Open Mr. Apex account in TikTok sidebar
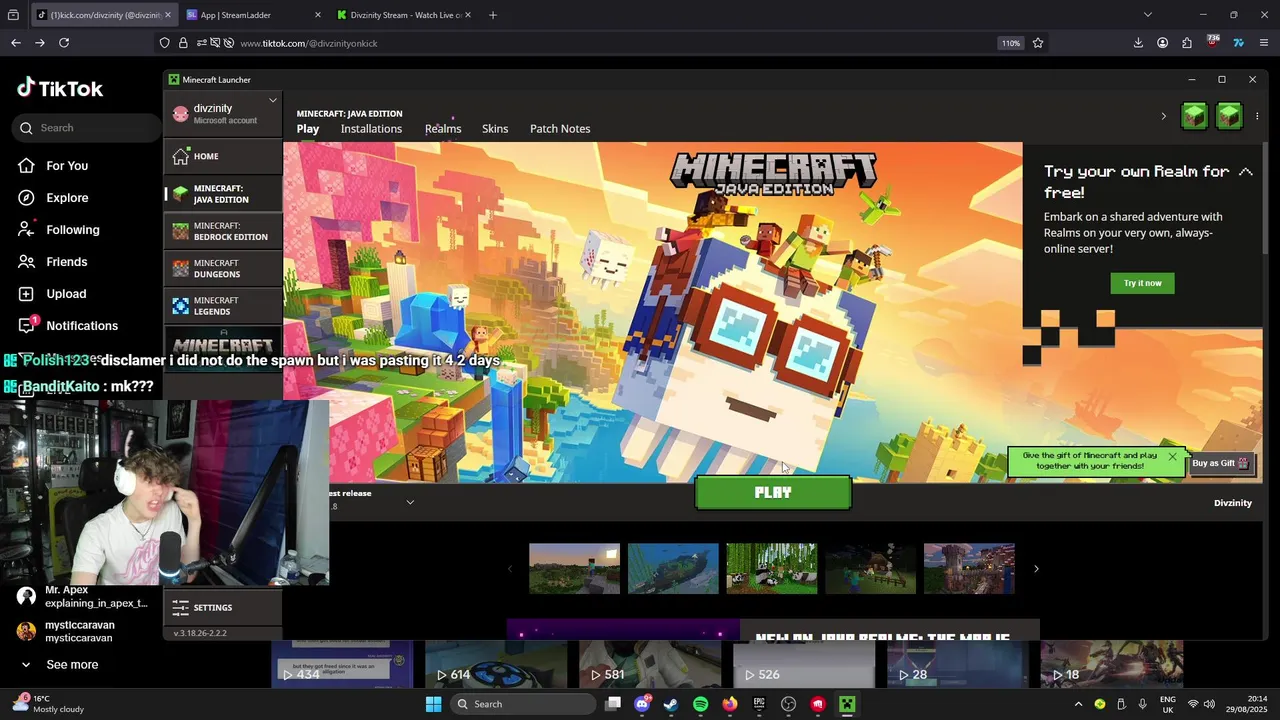The width and height of the screenshot is (1280, 720). click(84, 597)
